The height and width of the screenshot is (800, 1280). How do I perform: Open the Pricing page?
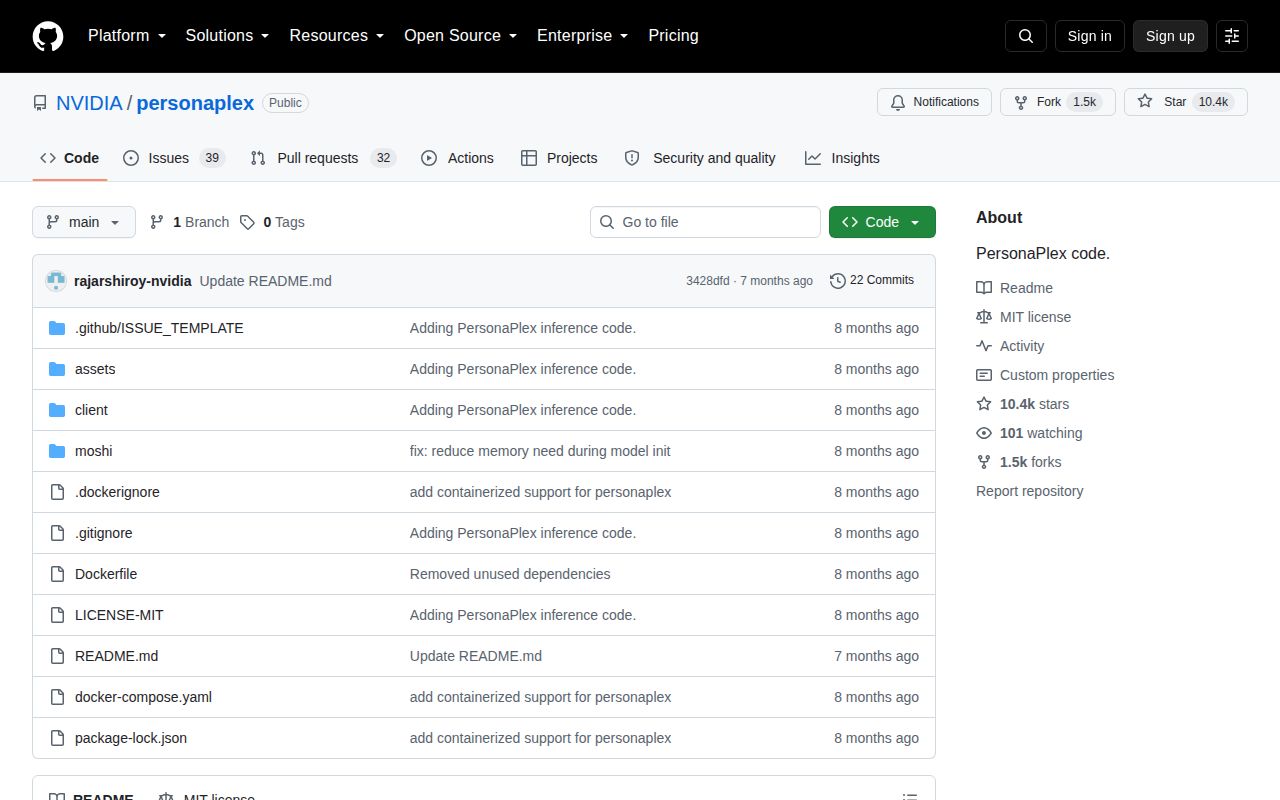[x=673, y=36]
